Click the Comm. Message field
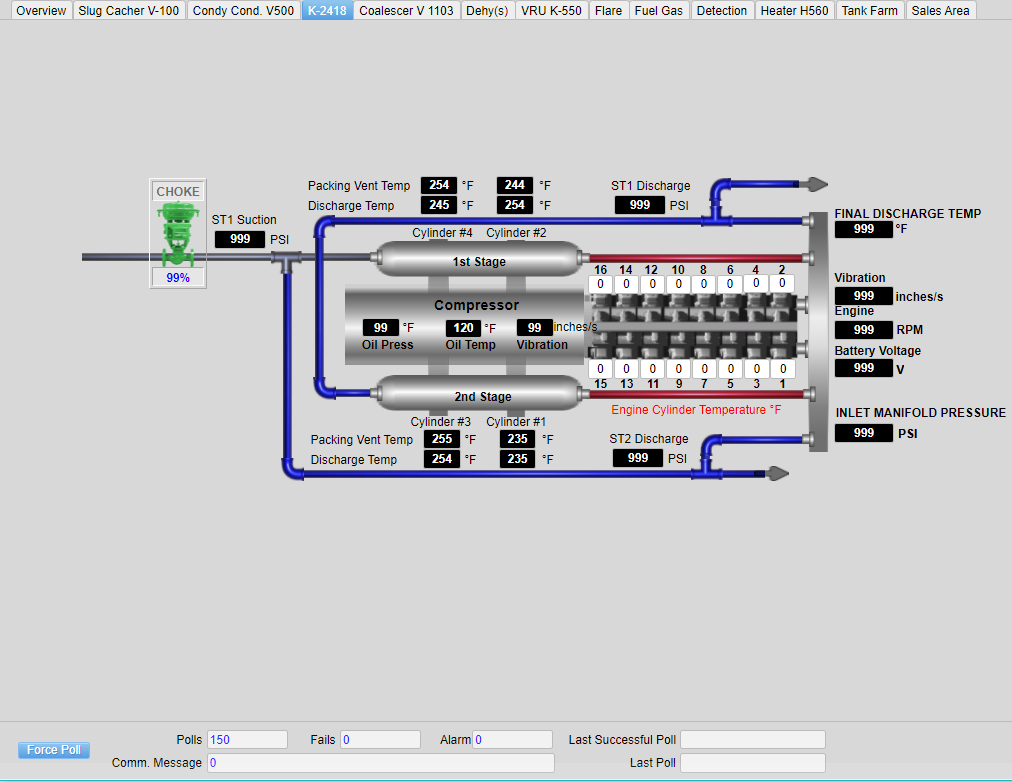The image size is (1012, 782). tap(381, 763)
